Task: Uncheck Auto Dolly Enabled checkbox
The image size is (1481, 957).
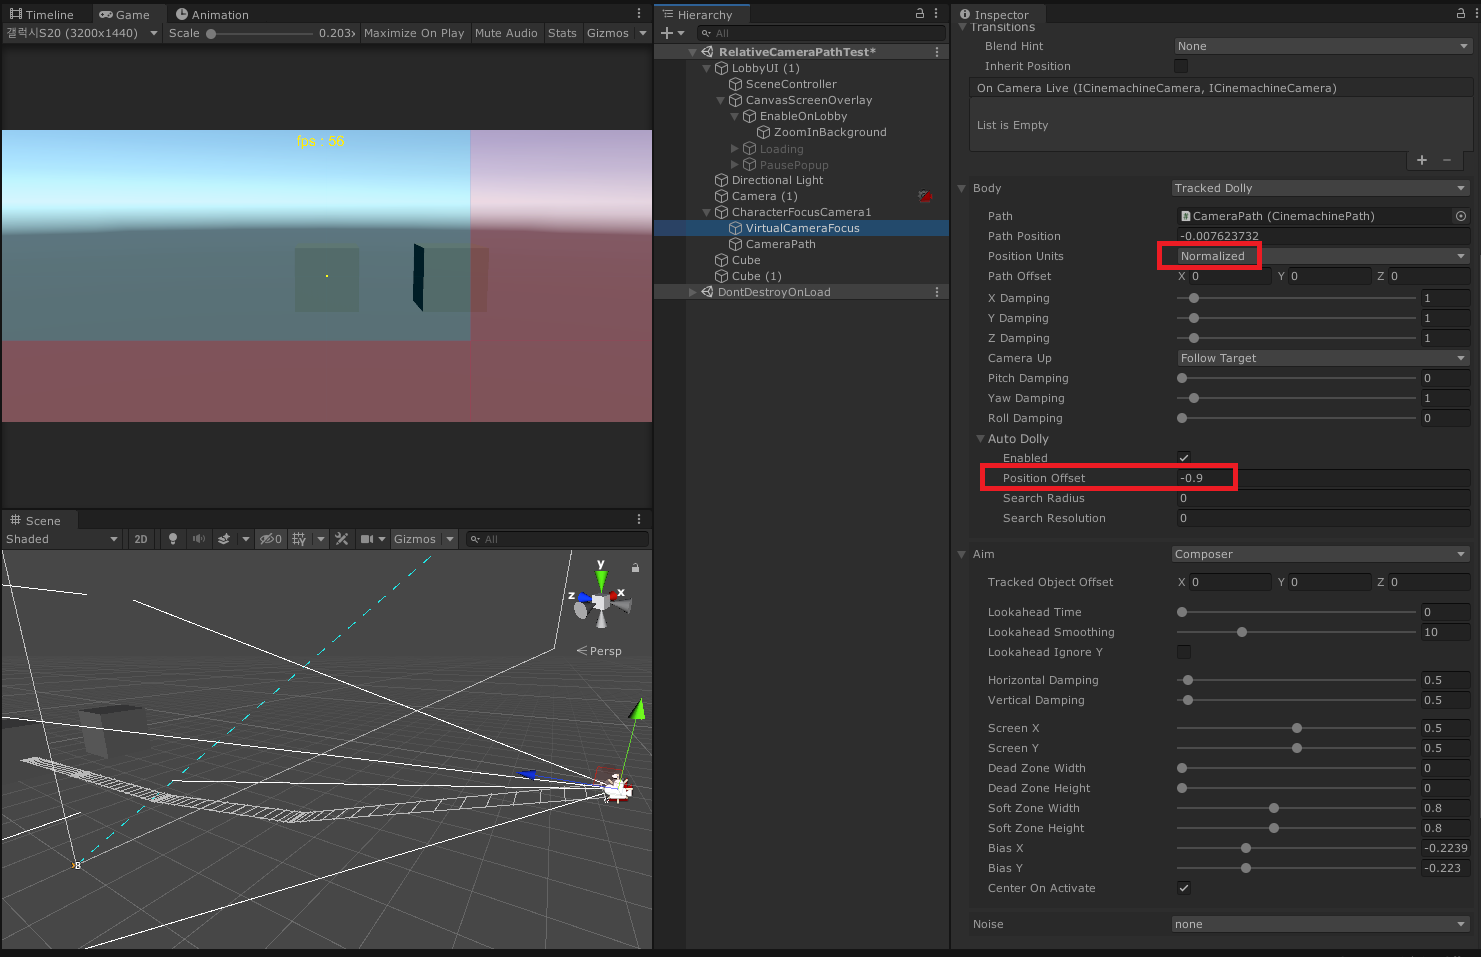Action: click(x=1184, y=458)
